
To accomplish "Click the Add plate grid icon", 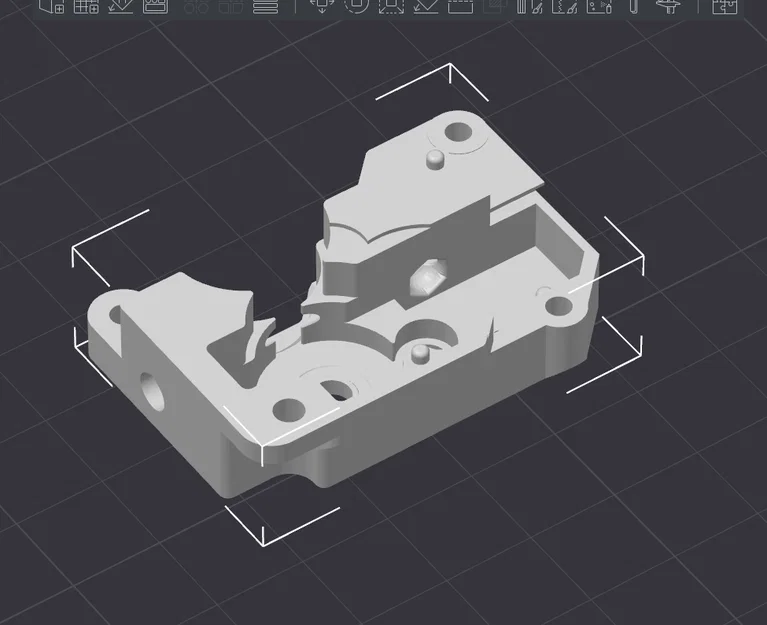I will pyautogui.click(x=86, y=6).
